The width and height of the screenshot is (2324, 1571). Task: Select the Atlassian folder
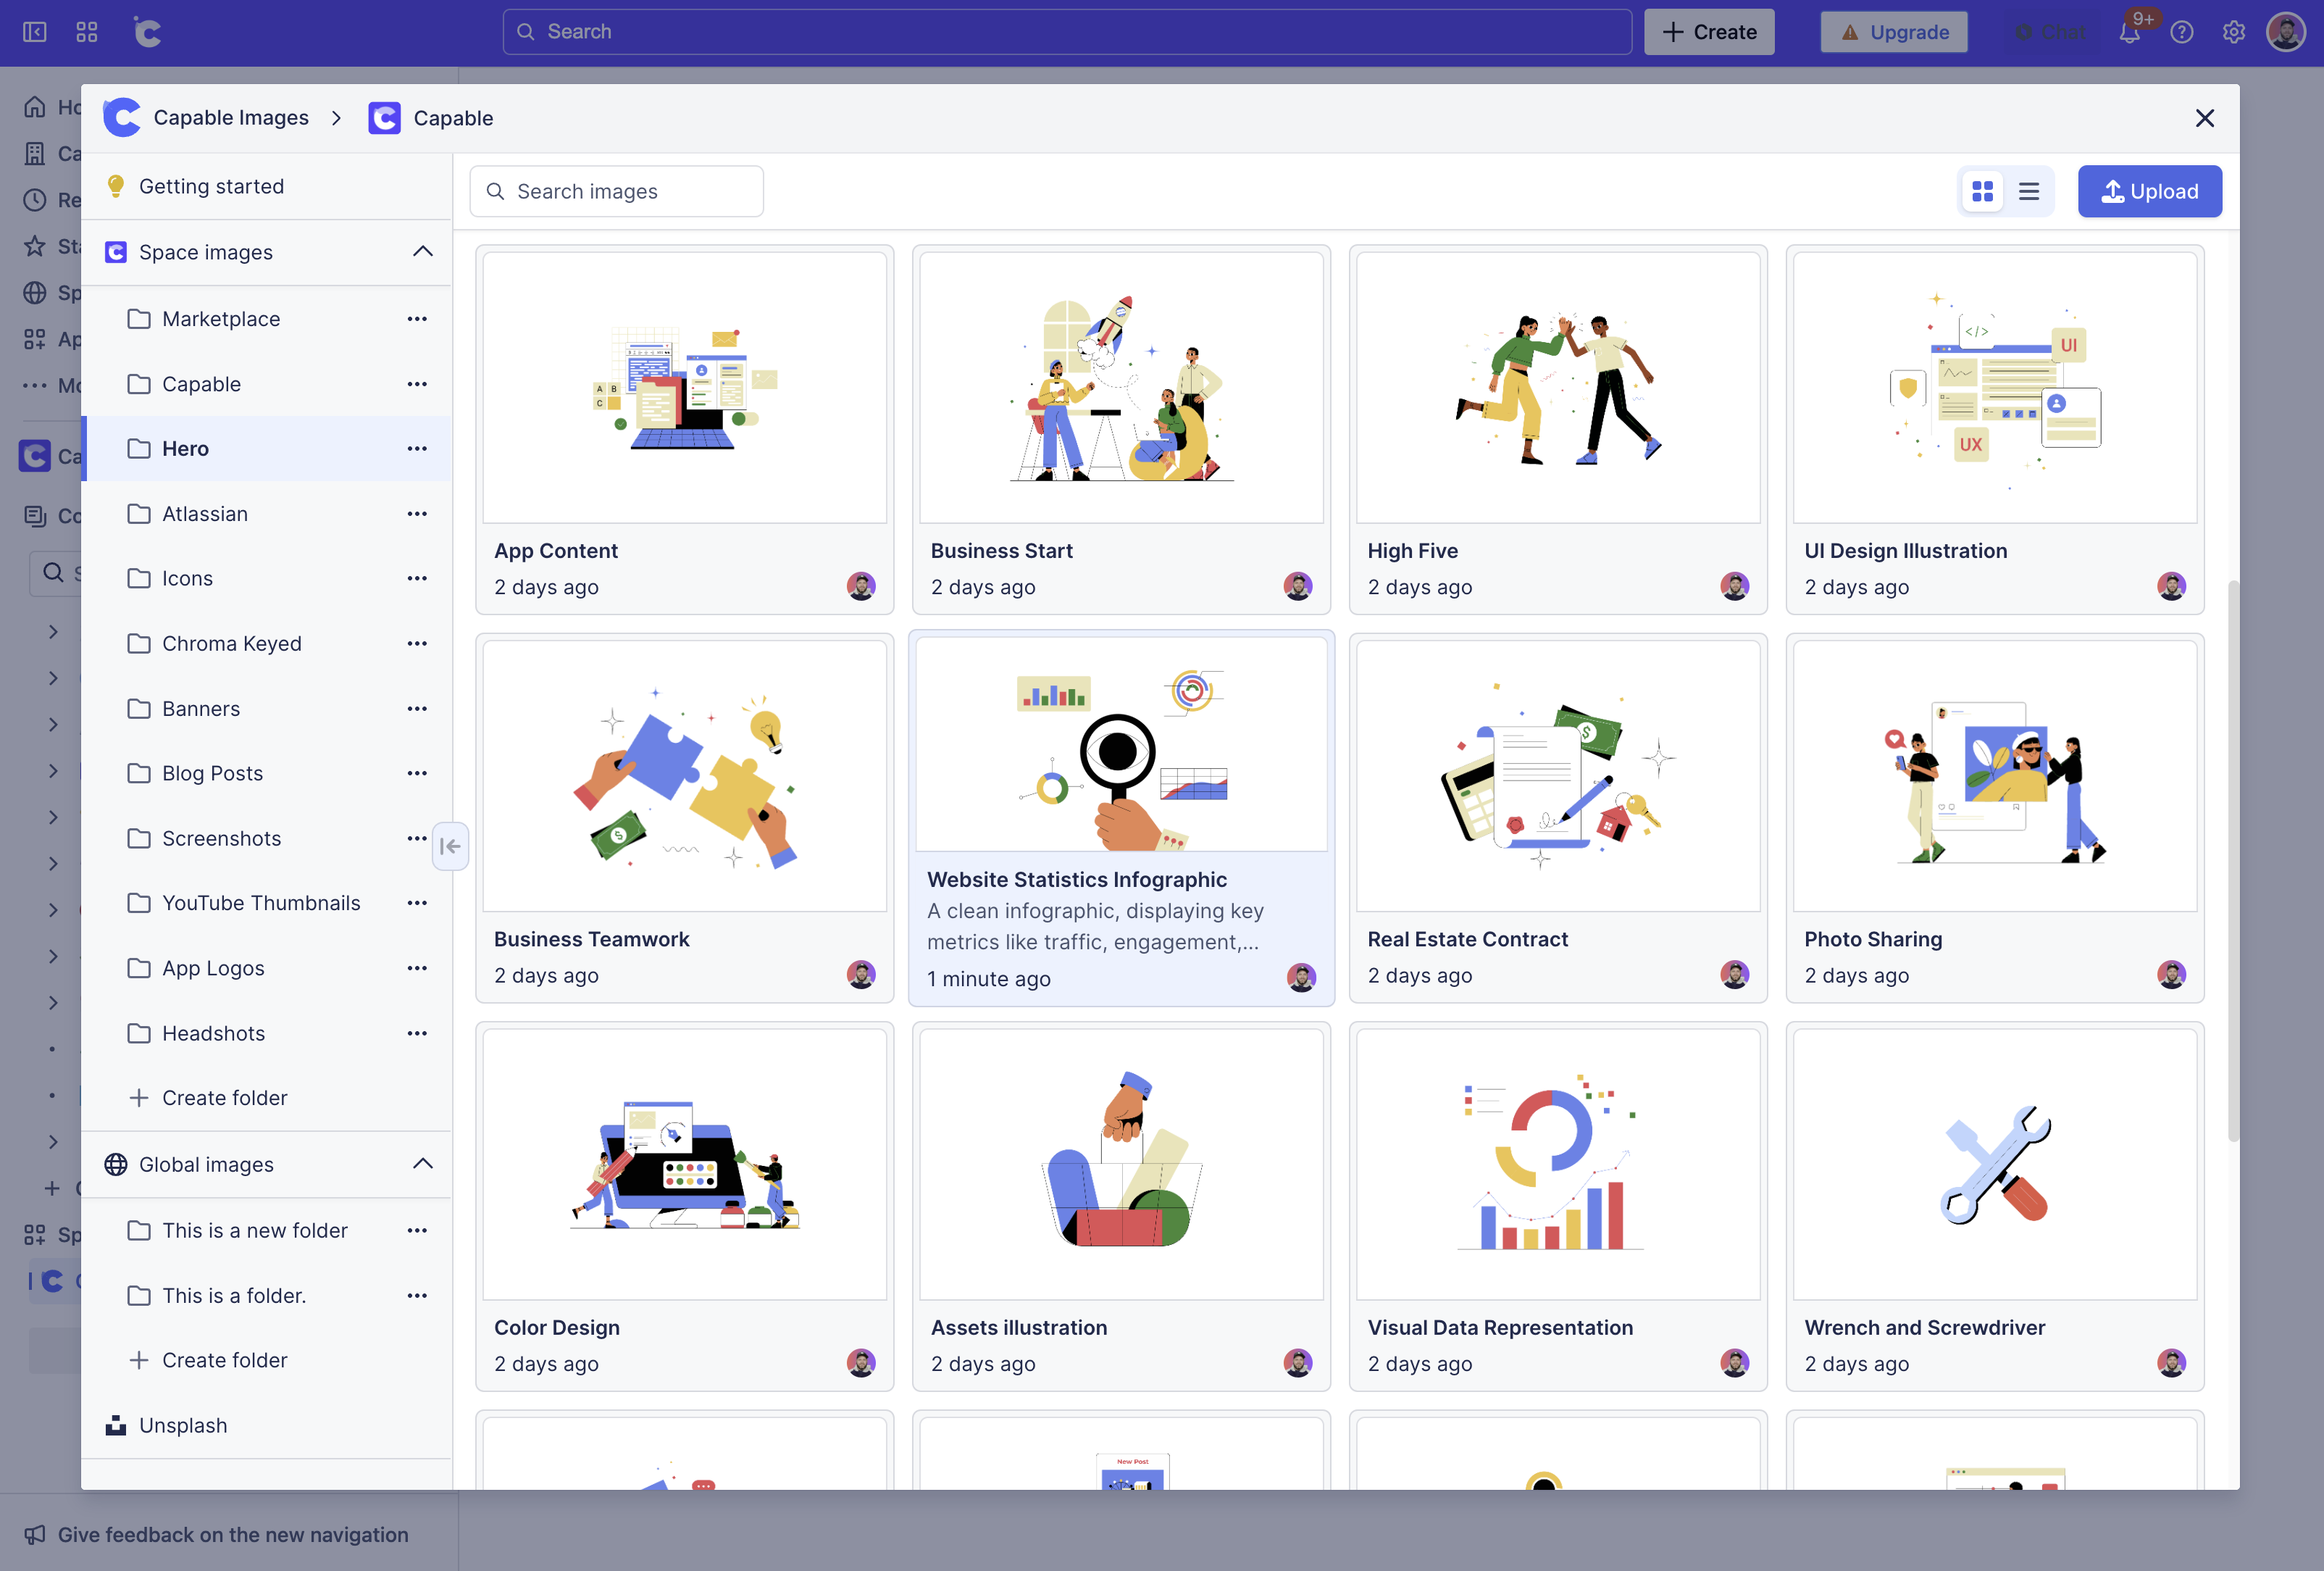tap(205, 514)
